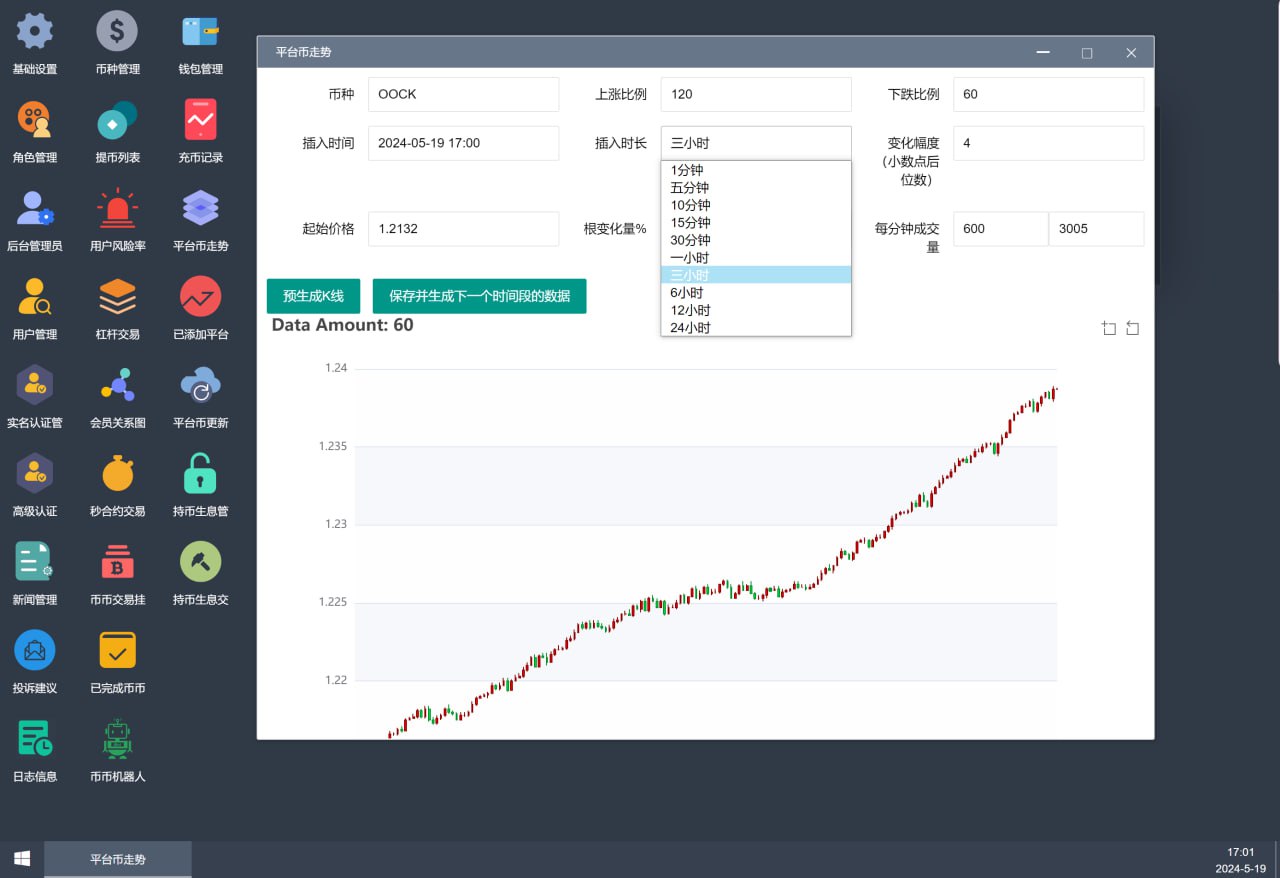The width and height of the screenshot is (1280, 878).
Task: Click 保存并生成下一个时间段的数据 button
Action: tap(479, 296)
